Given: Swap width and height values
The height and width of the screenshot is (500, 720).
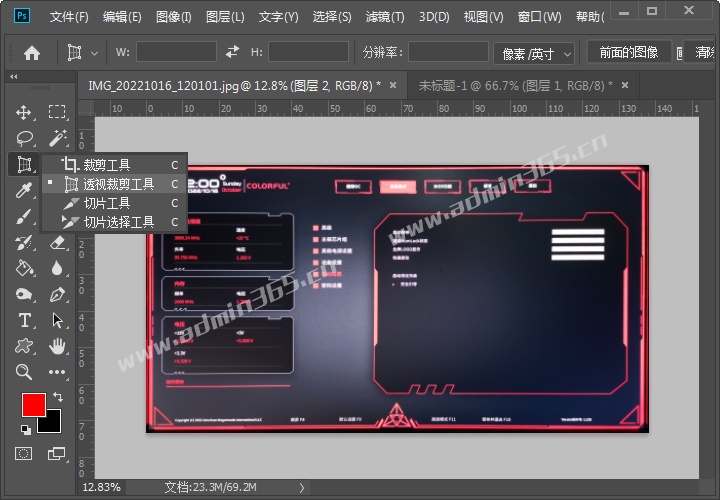Looking at the screenshot, I should tap(233, 51).
